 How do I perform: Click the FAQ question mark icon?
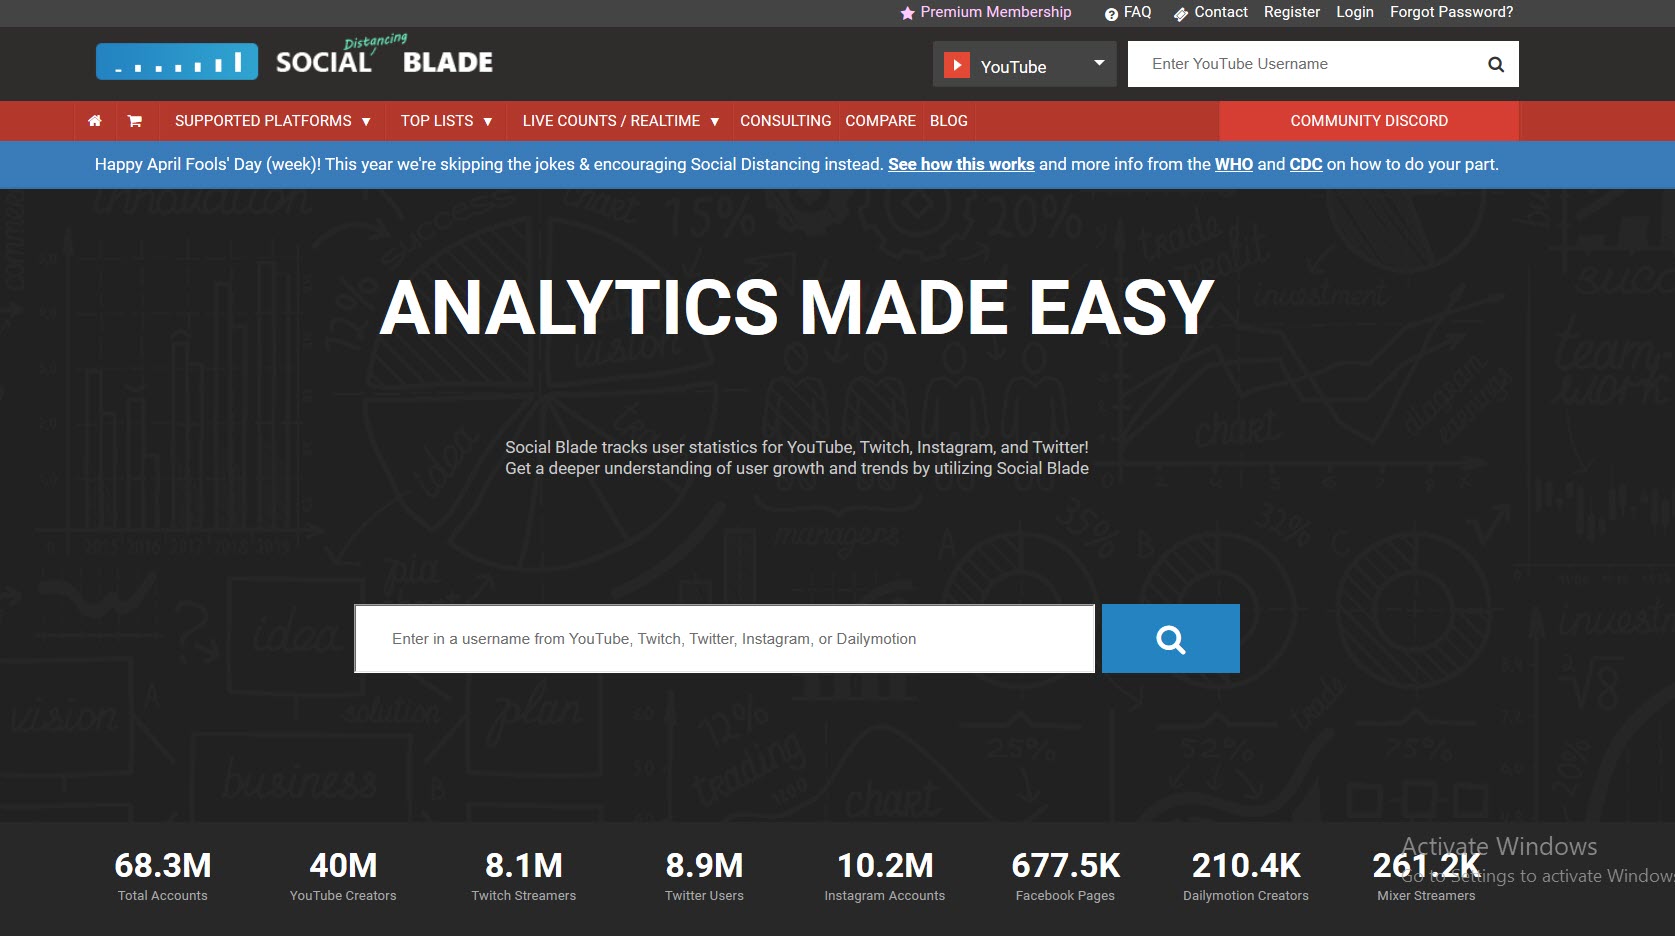point(1111,14)
